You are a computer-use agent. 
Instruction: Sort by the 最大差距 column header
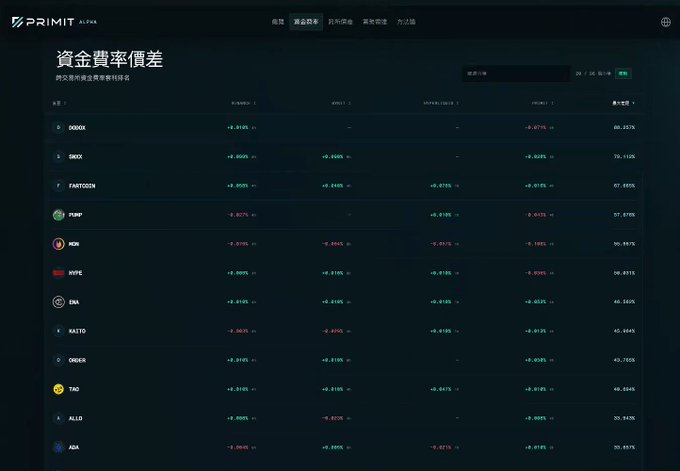[x=624, y=103]
